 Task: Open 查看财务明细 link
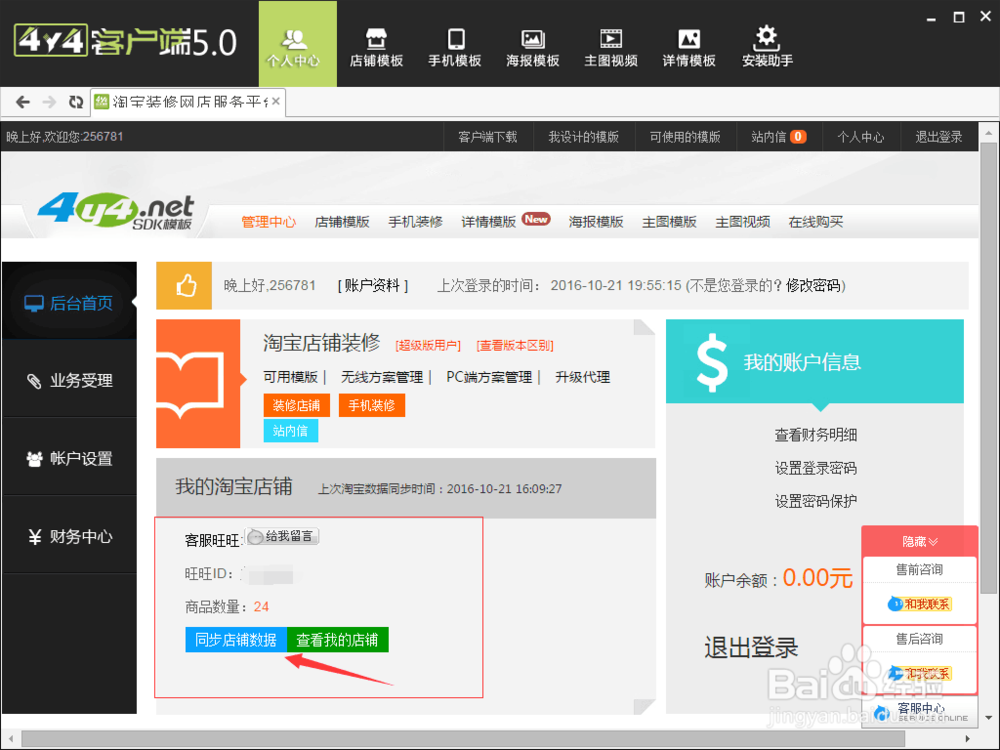coord(816,435)
